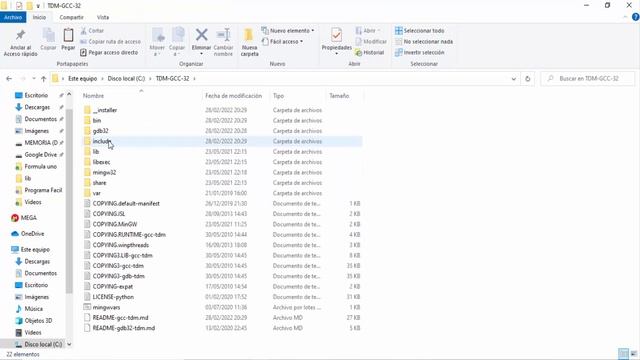Switch to large icons view in status bar
This screenshot has width=640, height=360.
[x=633, y=354]
